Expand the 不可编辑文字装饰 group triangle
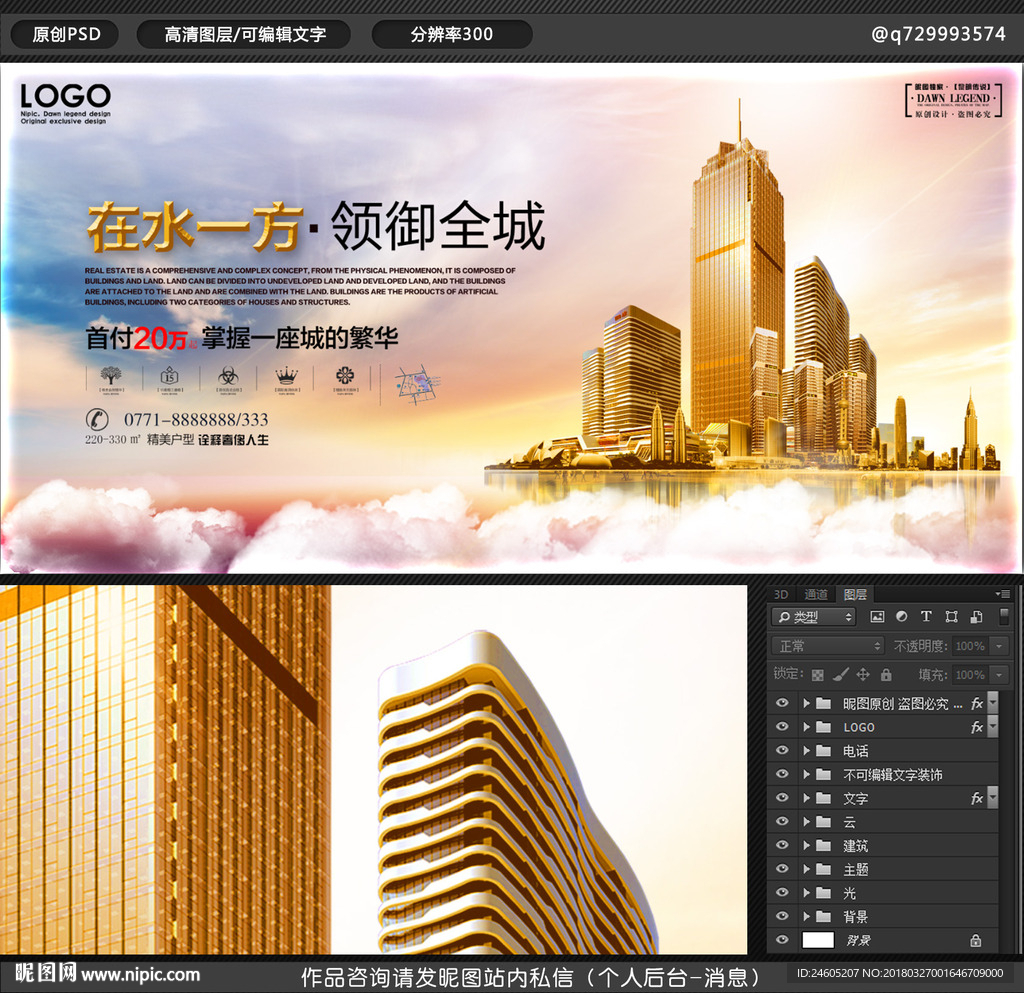The width and height of the screenshot is (1024, 993). pyautogui.click(x=807, y=774)
